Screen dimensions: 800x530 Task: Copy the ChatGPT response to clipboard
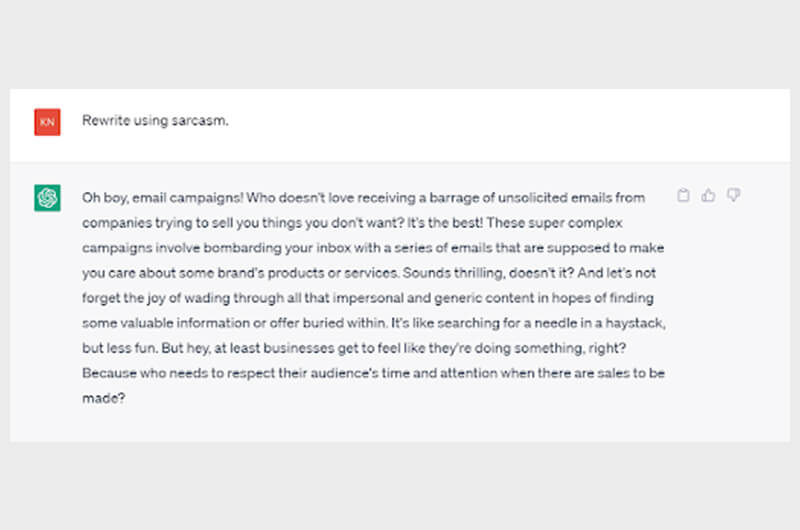pyautogui.click(x=683, y=195)
